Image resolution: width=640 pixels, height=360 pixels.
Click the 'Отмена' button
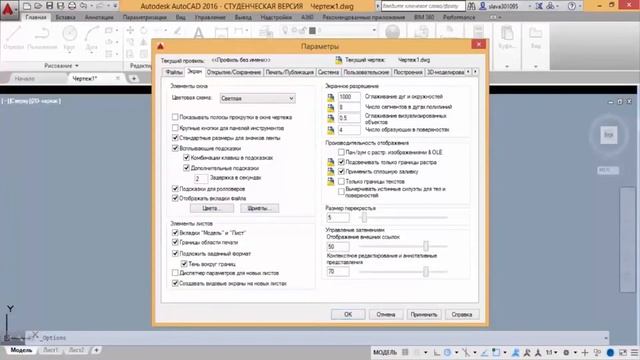[386, 314]
